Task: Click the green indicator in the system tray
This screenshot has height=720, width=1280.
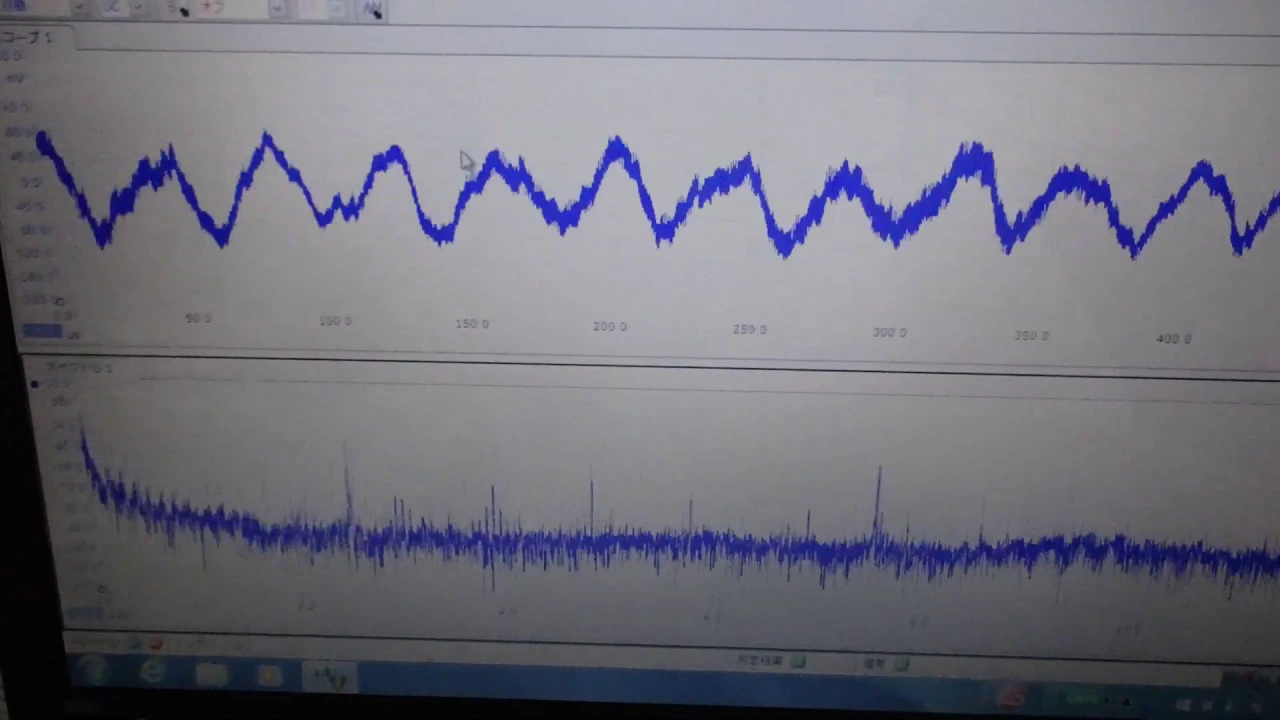Action: pyautogui.click(x=1081, y=700)
